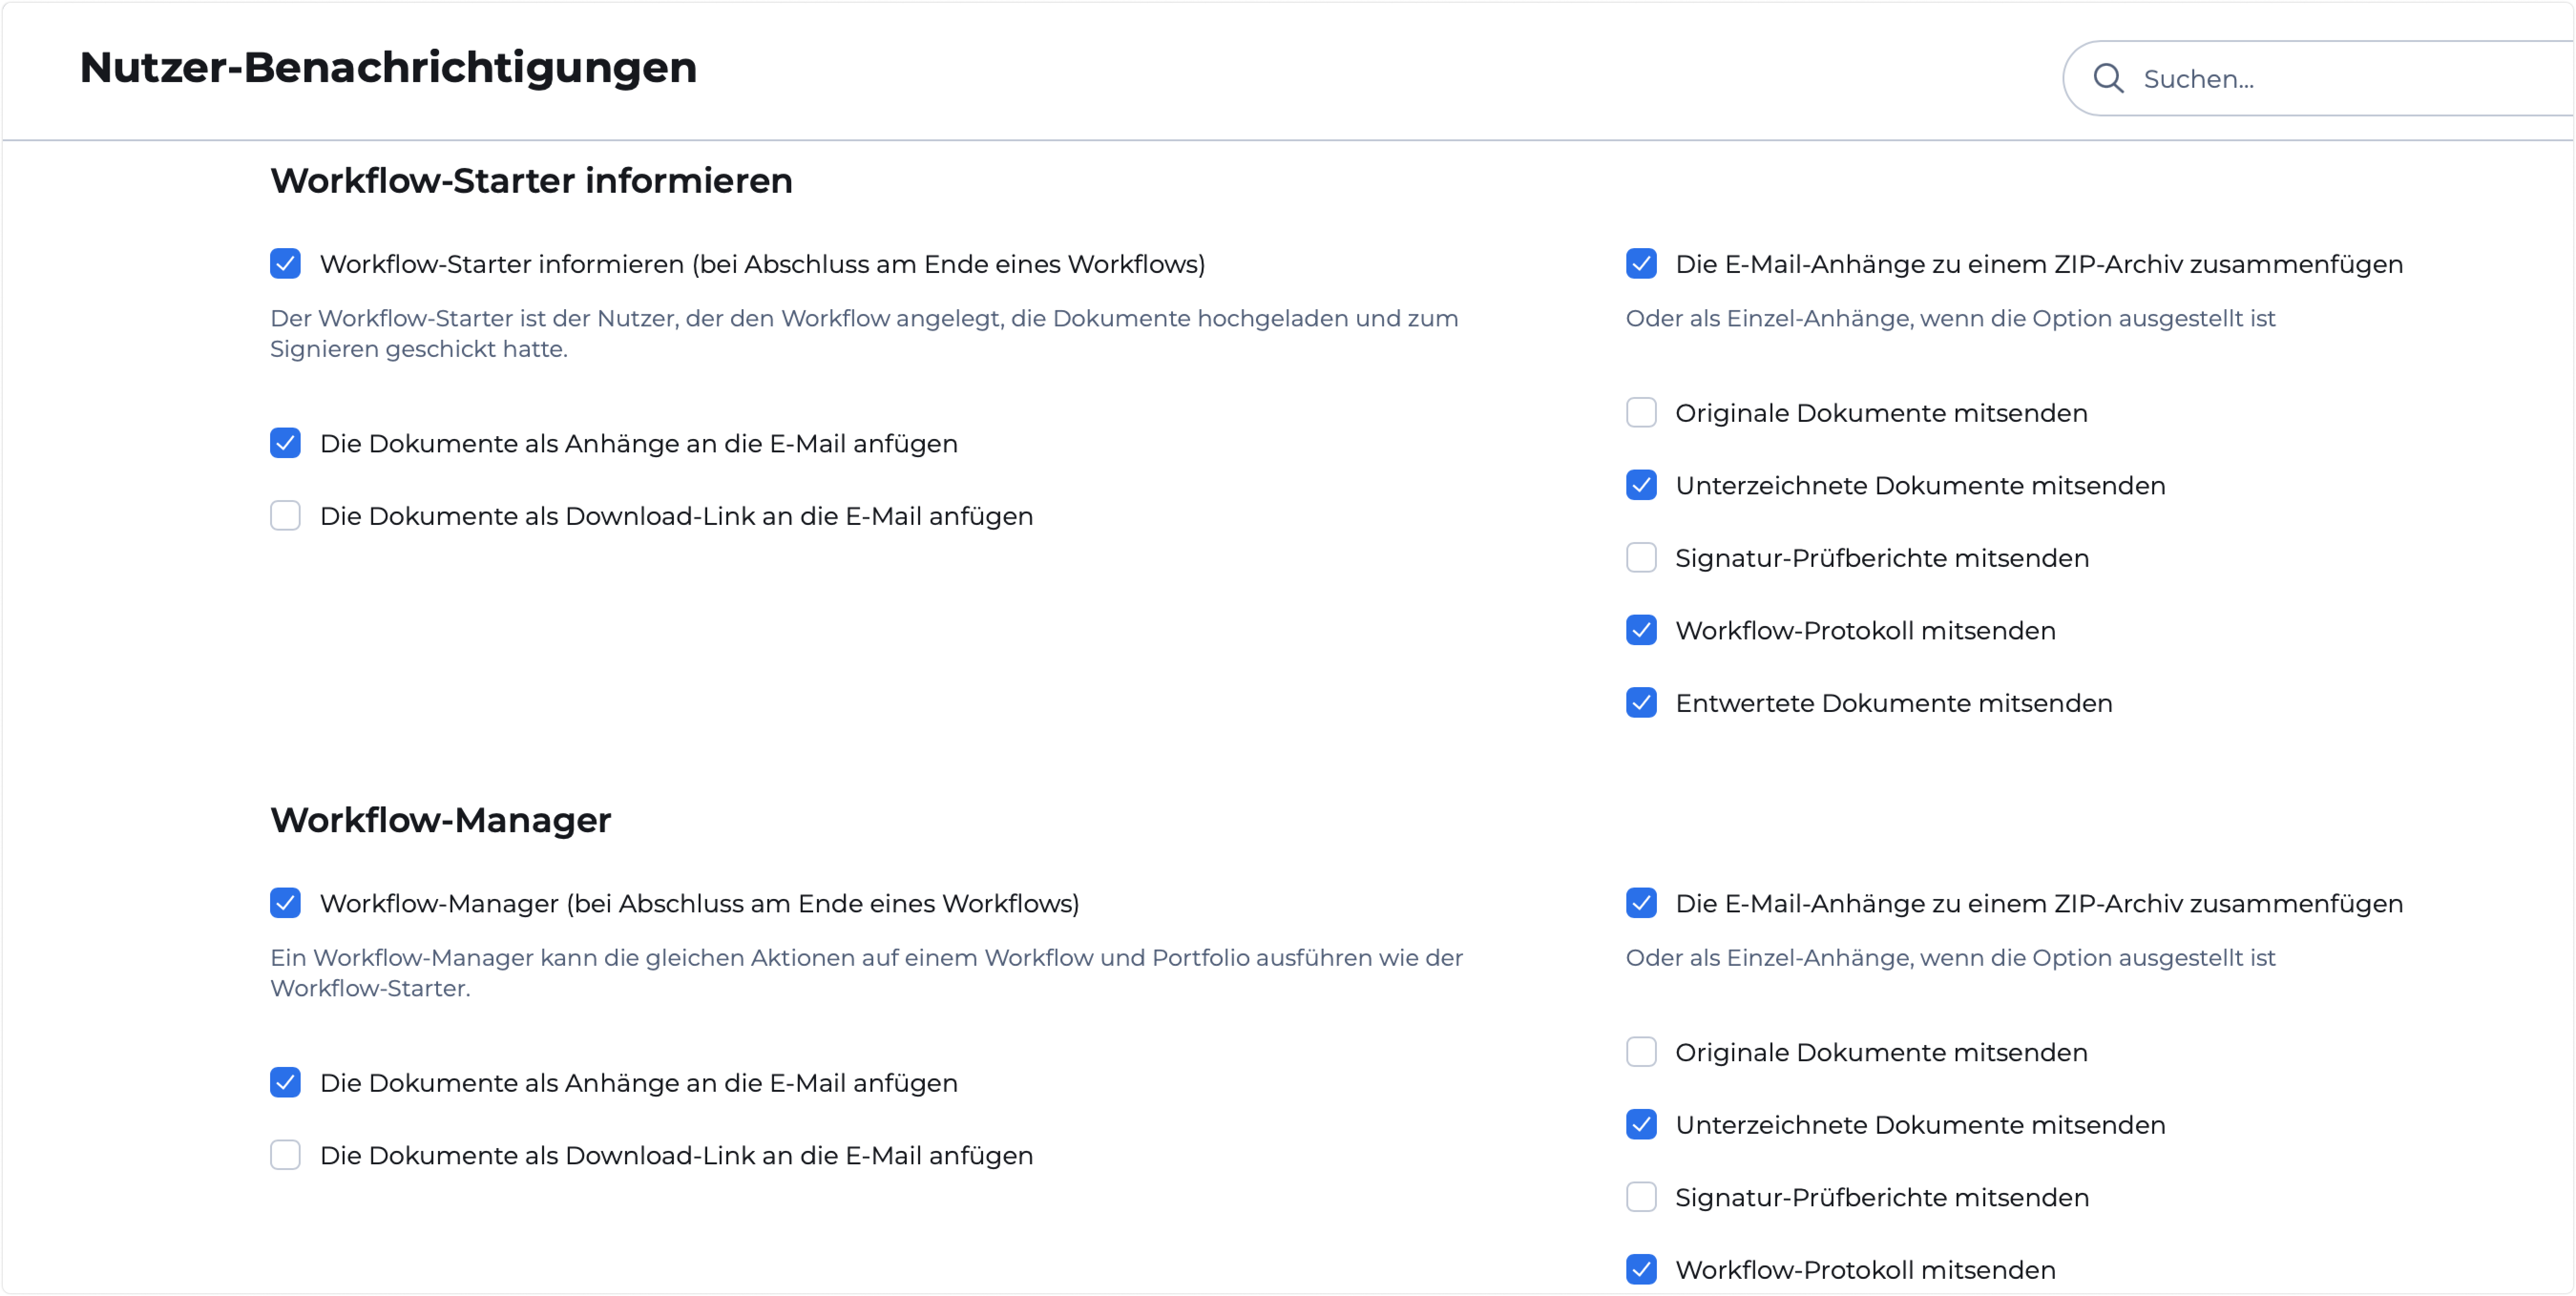
Task: Uncheck Starter section's Workflow-Protokoll mitsenden
Action: coord(1641,630)
